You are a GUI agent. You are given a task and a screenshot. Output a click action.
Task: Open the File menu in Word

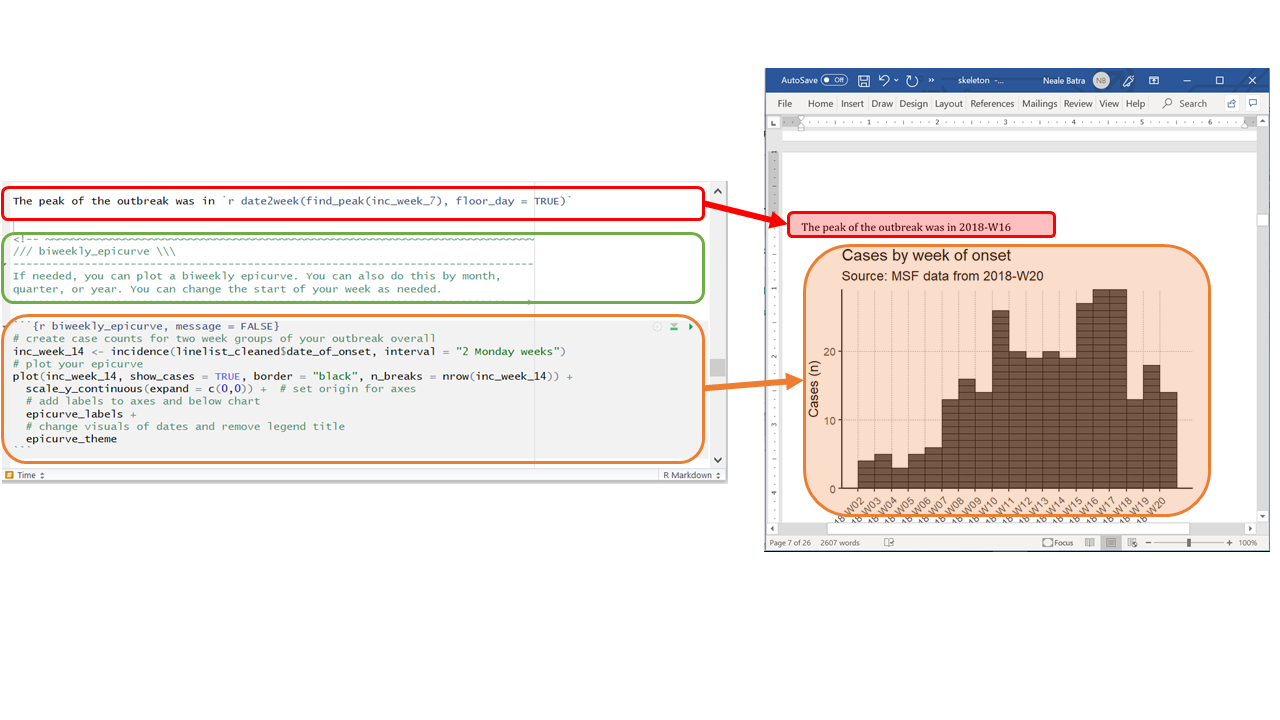point(785,103)
